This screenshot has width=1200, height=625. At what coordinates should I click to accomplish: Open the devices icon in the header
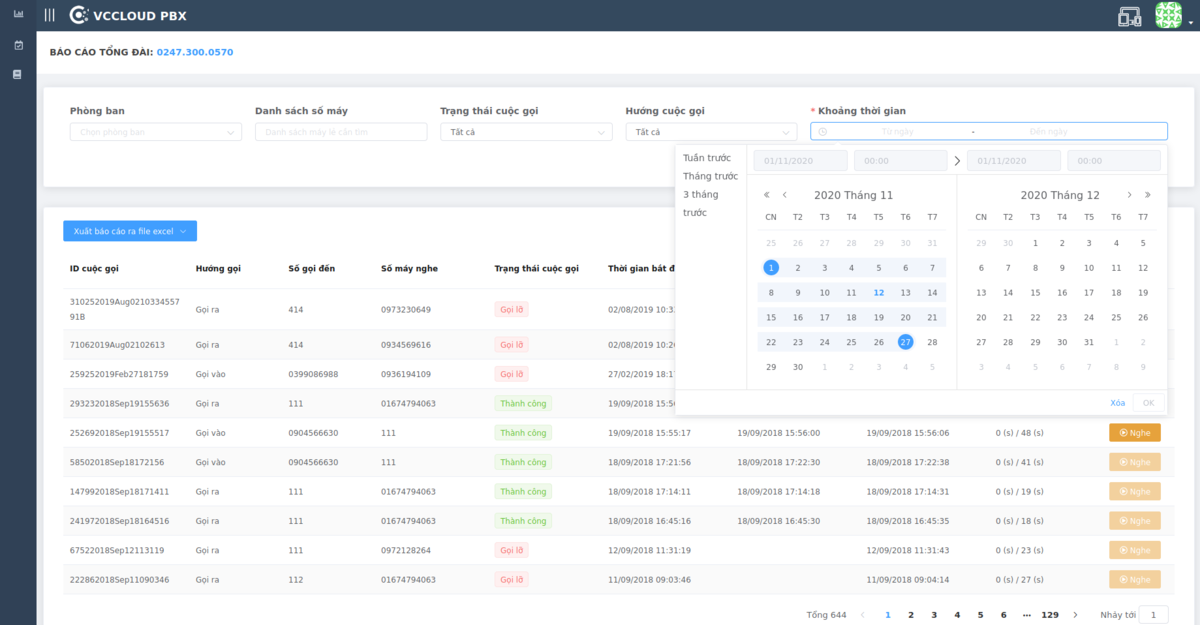click(x=1130, y=16)
